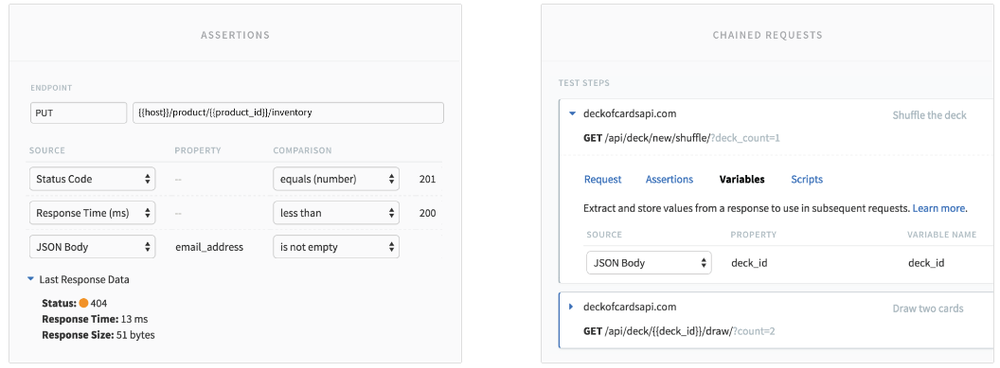Collapse the Shuffle the deck test step
Viewport: 1000px width, 368px height.
click(571, 114)
